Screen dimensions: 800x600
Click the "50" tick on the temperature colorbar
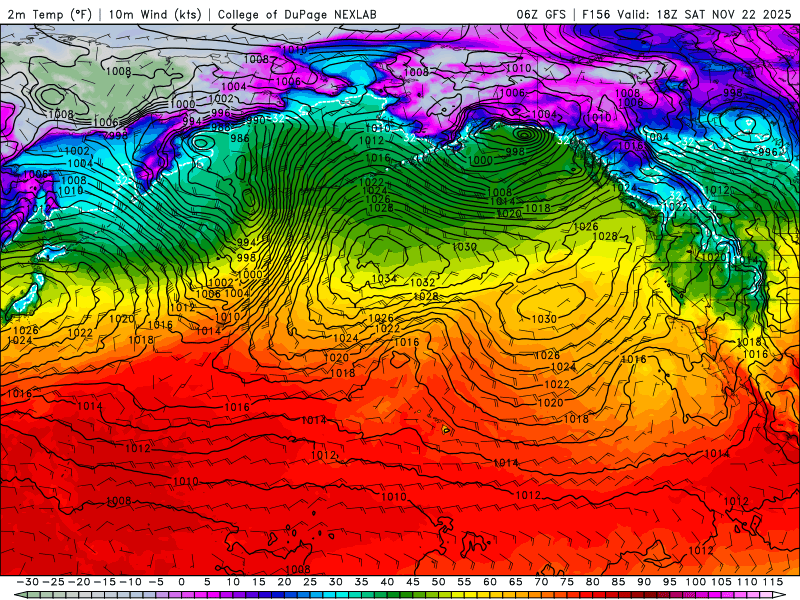(x=438, y=582)
